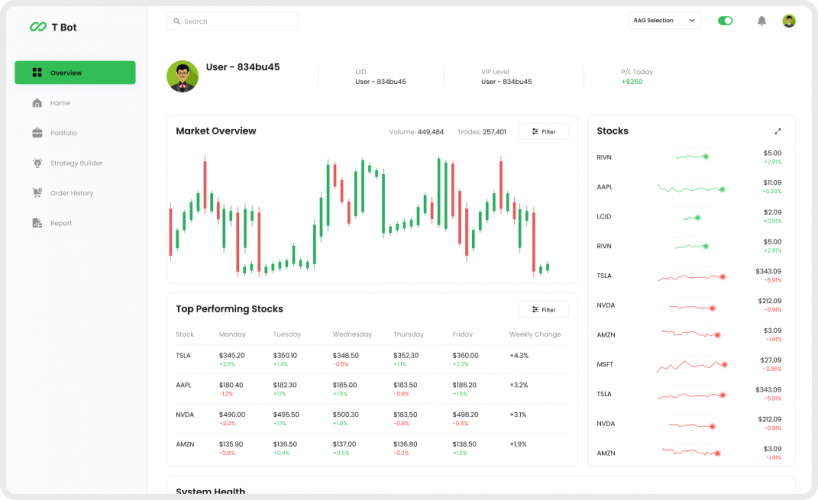This screenshot has height=500, width=818.
Task: Open notifications bell icon
Action: [x=762, y=21]
